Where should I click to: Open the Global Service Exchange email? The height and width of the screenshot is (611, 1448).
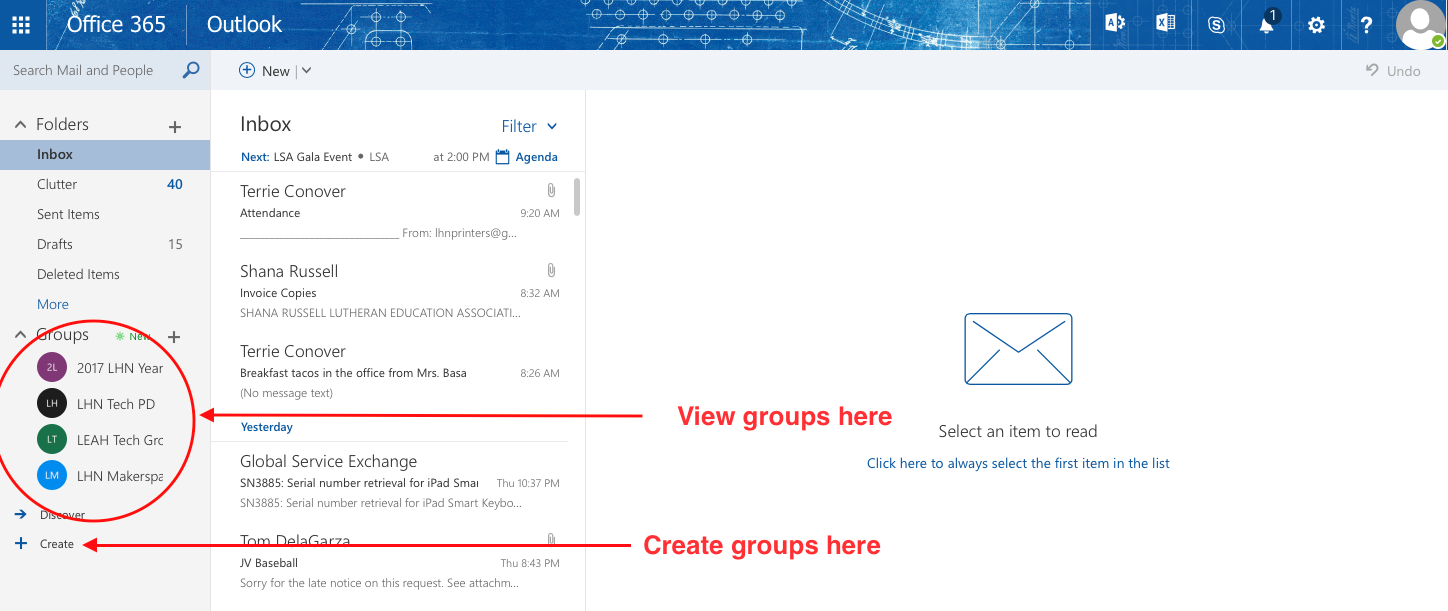[400, 481]
